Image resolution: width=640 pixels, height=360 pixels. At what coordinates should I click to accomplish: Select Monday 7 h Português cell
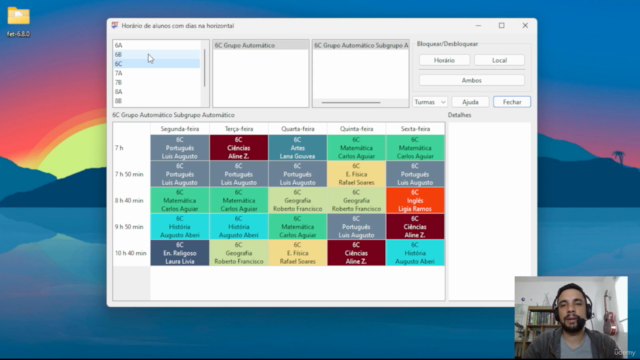[180, 148]
